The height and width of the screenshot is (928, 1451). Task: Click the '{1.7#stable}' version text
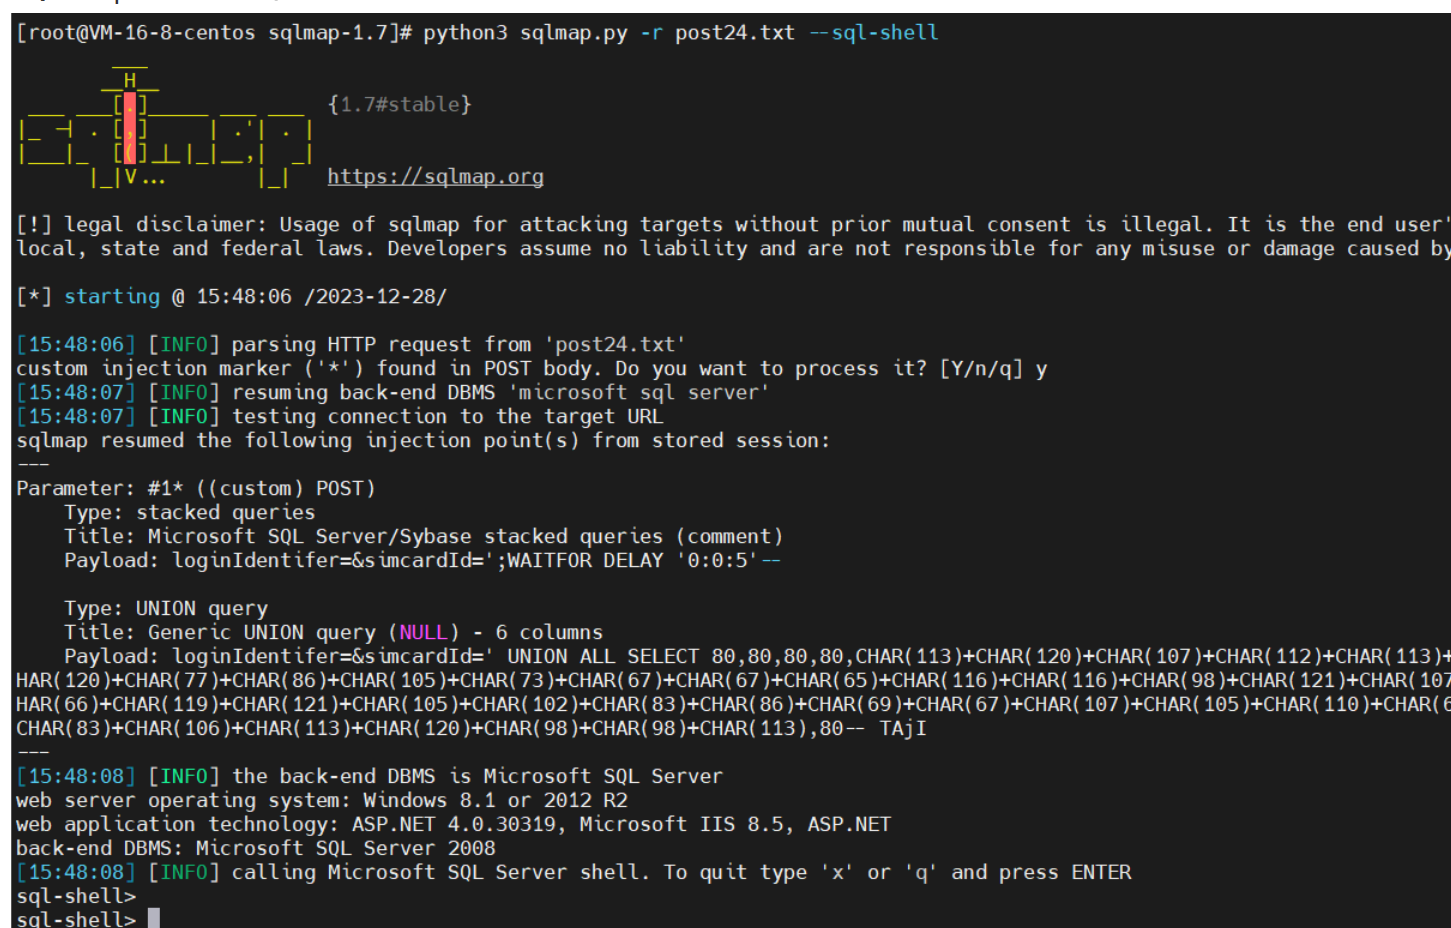(400, 104)
